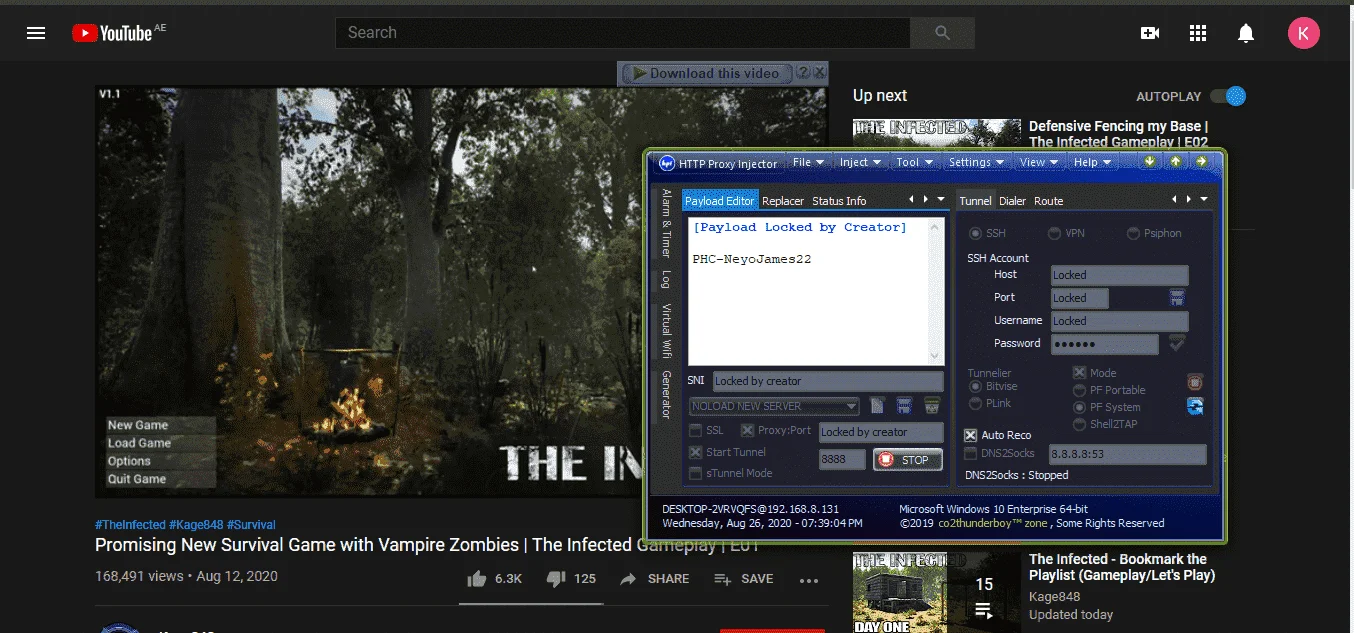Open the more actions ellipsis under the video
Image resolution: width=1354 pixels, height=633 pixels.
coord(809,579)
